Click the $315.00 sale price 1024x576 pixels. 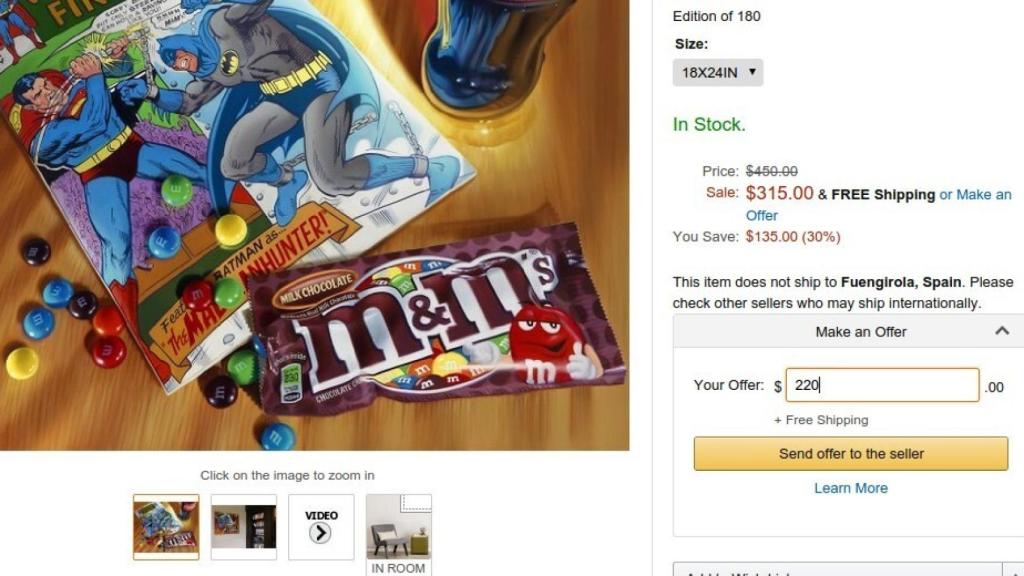(x=779, y=193)
